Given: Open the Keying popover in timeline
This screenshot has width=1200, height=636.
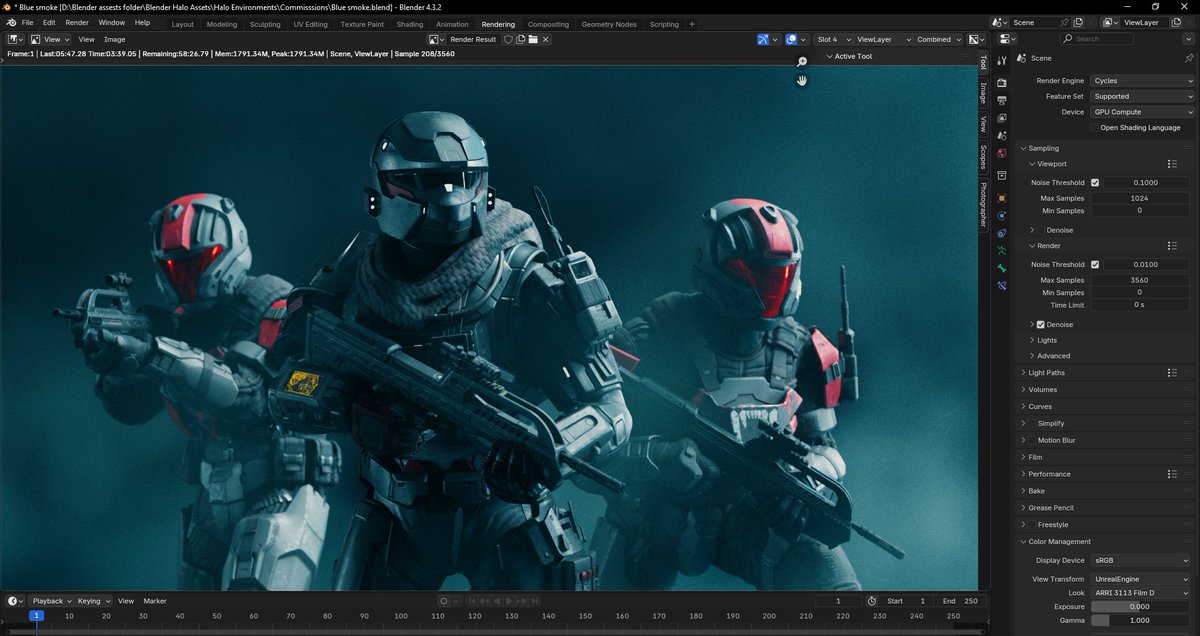Looking at the screenshot, I should click(x=93, y=601).
